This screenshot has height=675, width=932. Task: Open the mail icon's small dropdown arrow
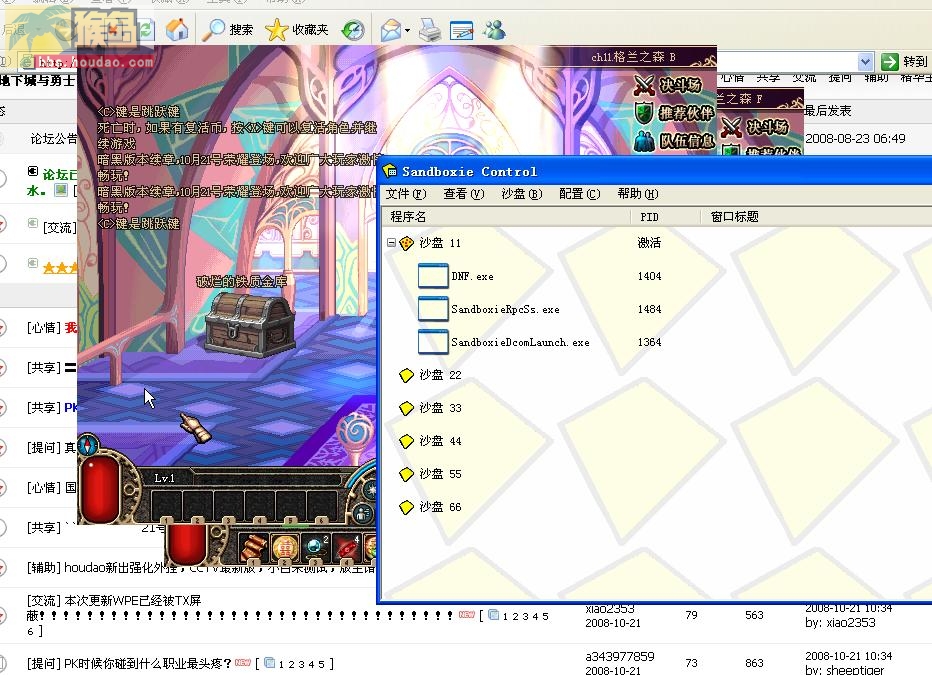pos(407,30)
